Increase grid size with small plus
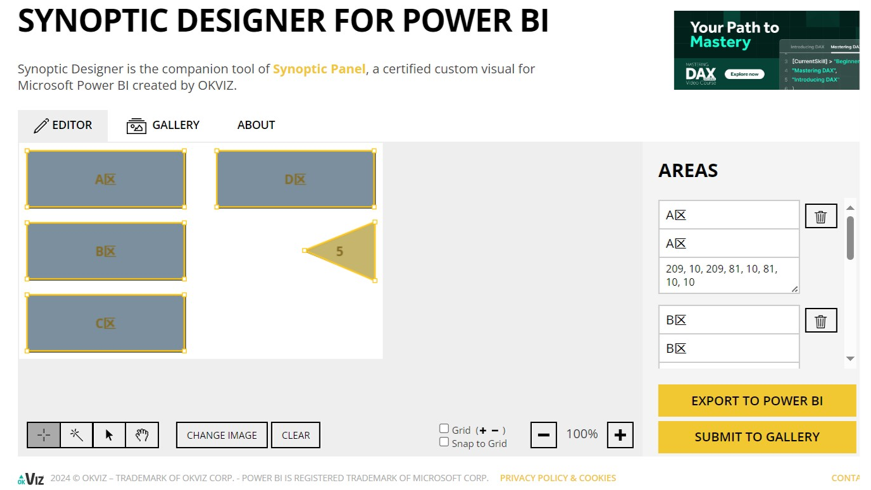 [483, 431]
